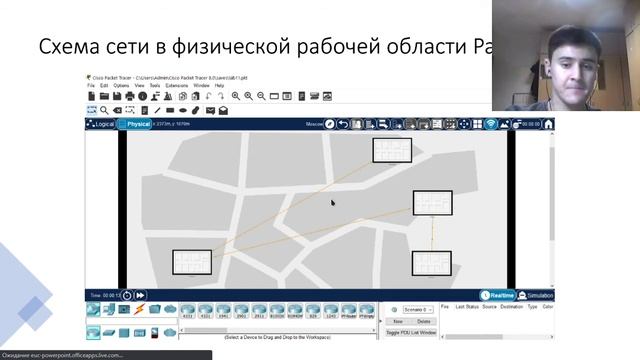Click the Inspect magnifier tool
640x360 pixels.
(x=104, y=110)
